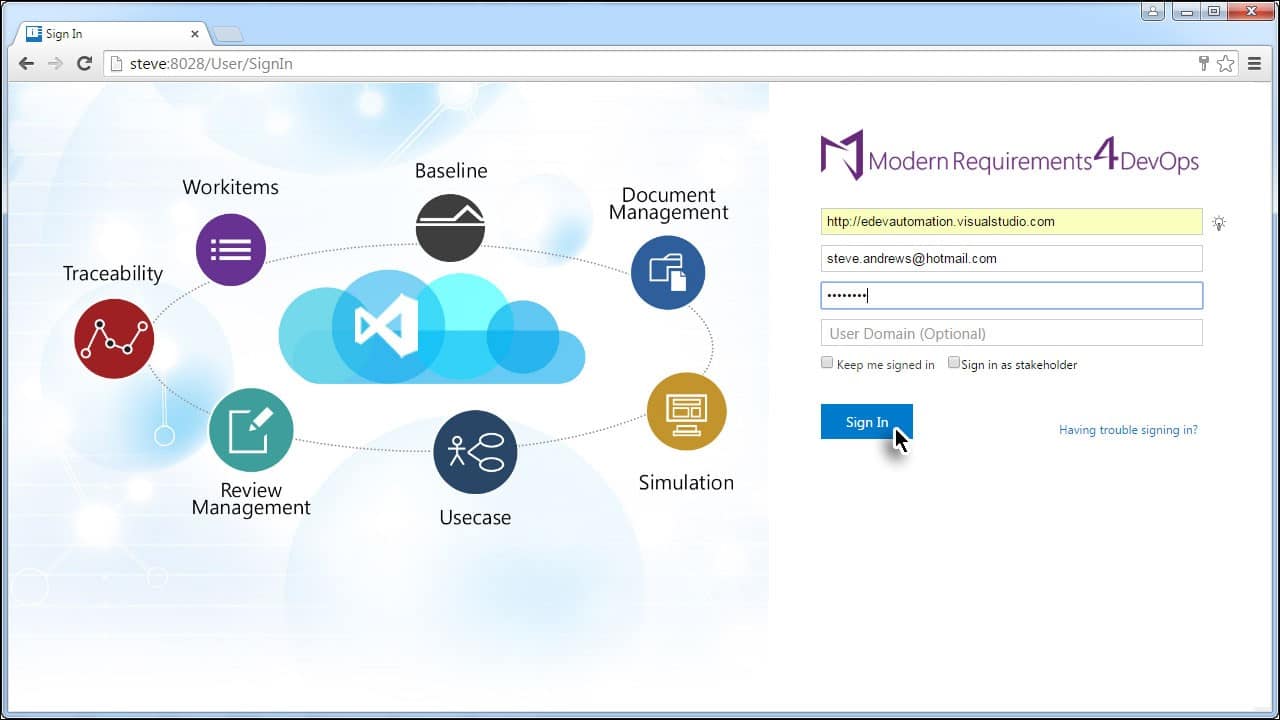Image resolution: width=1280 pixels, height=720 pixels.
Task: Click the Usecase label text
Action: coord(475,517)
